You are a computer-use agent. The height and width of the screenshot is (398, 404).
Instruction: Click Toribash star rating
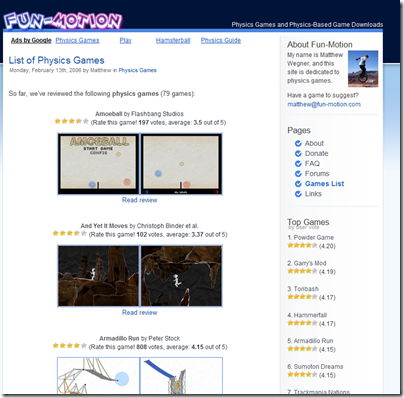point(302,297)
